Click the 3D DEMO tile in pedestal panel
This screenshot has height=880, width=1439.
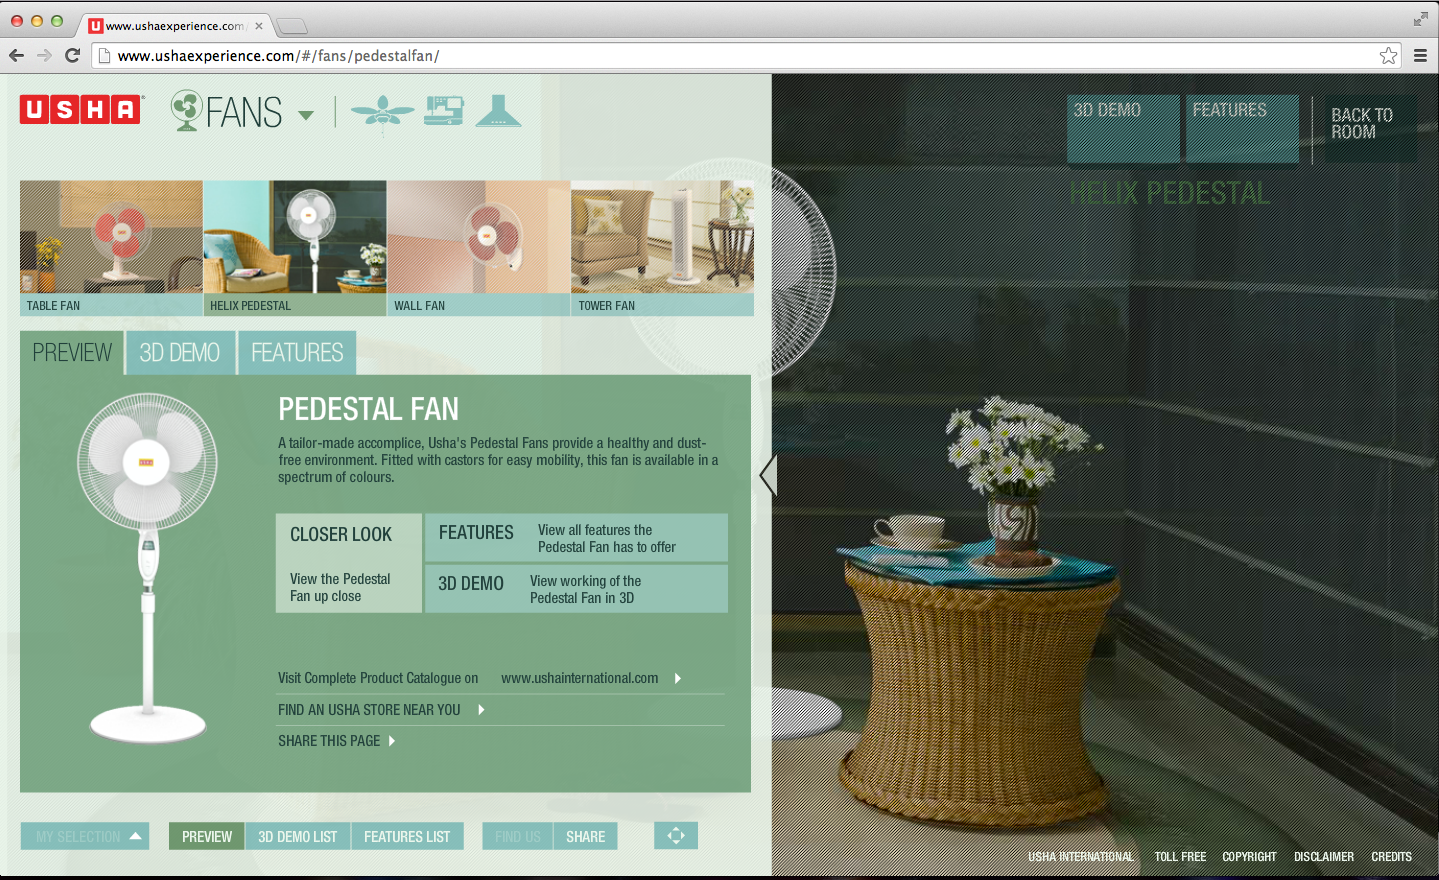(577, 589)
